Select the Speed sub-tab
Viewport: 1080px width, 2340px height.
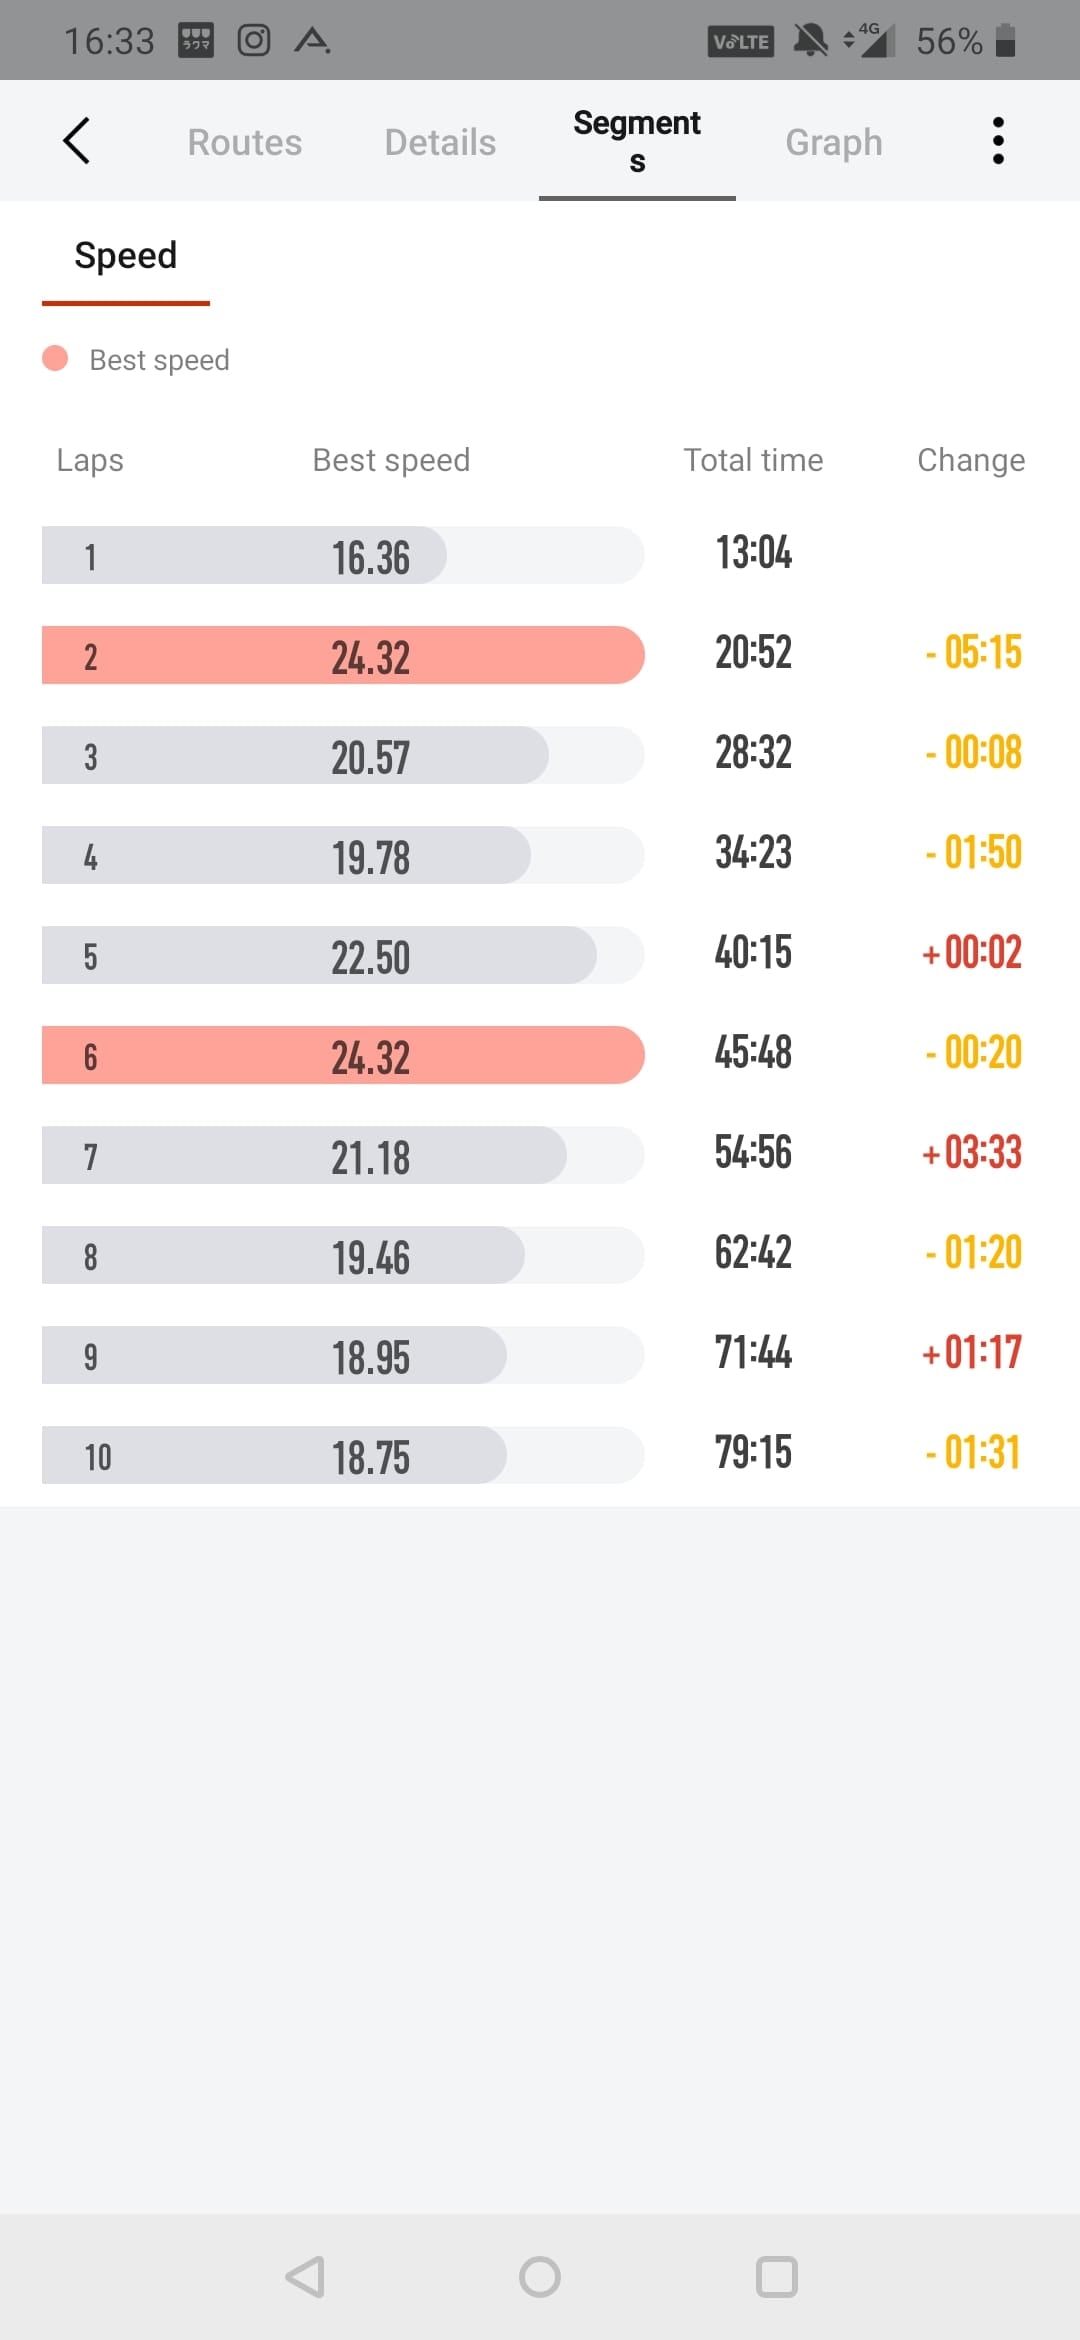pyautogui.click(x=126, y=256)
